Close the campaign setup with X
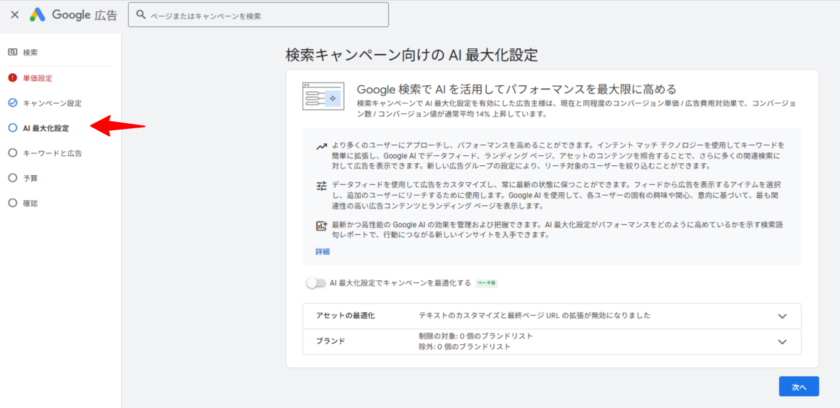840x408 pixels. click(13, 15)
